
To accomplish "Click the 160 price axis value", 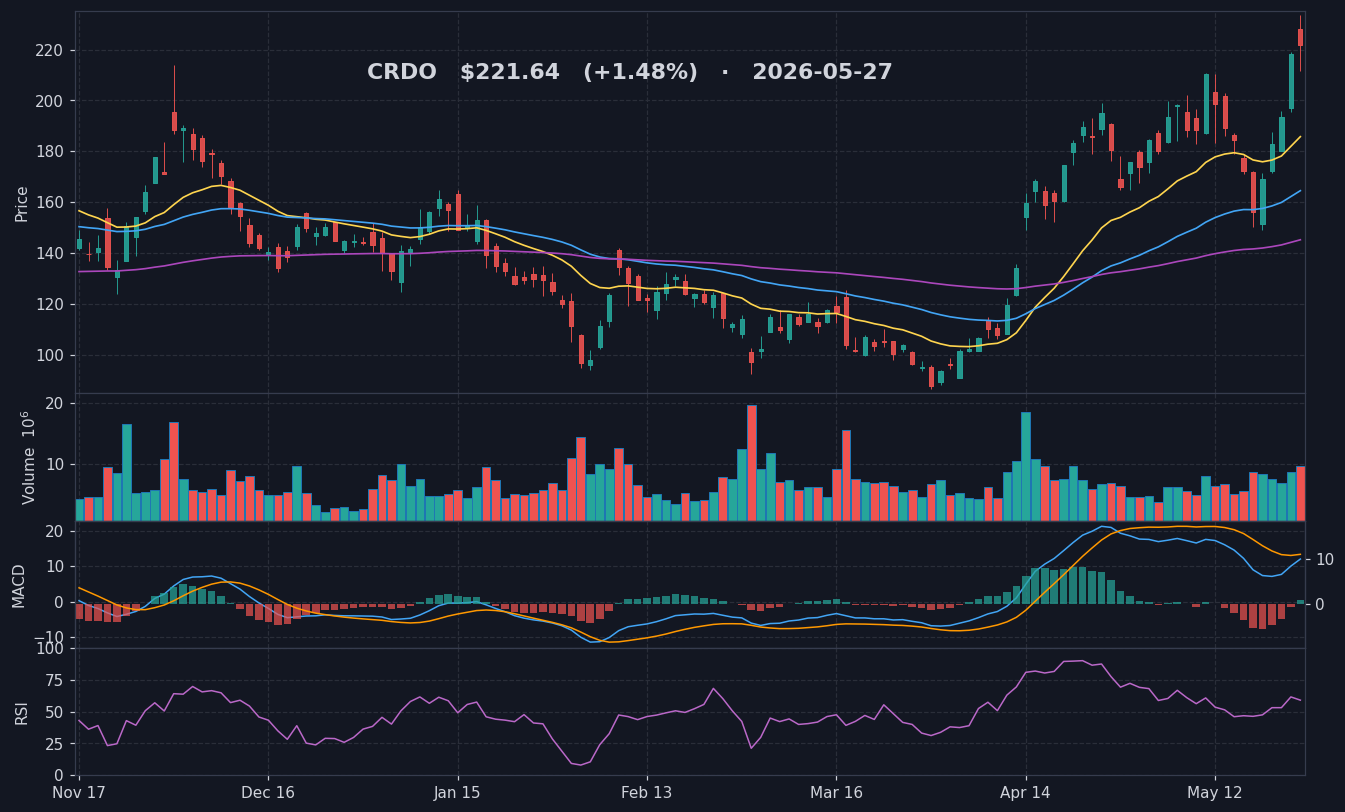I will pos(49,203).
